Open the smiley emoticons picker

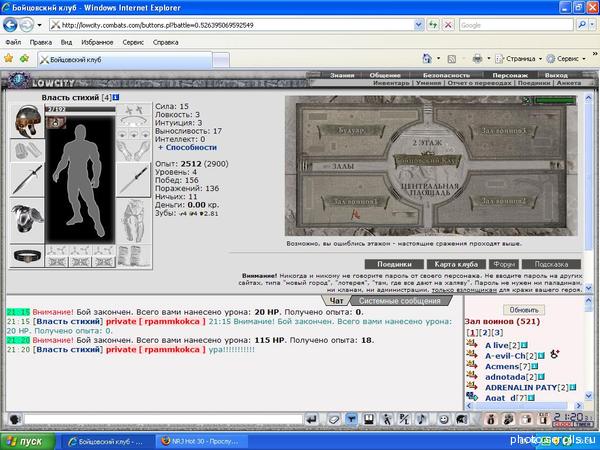click(x=443, y=420)
